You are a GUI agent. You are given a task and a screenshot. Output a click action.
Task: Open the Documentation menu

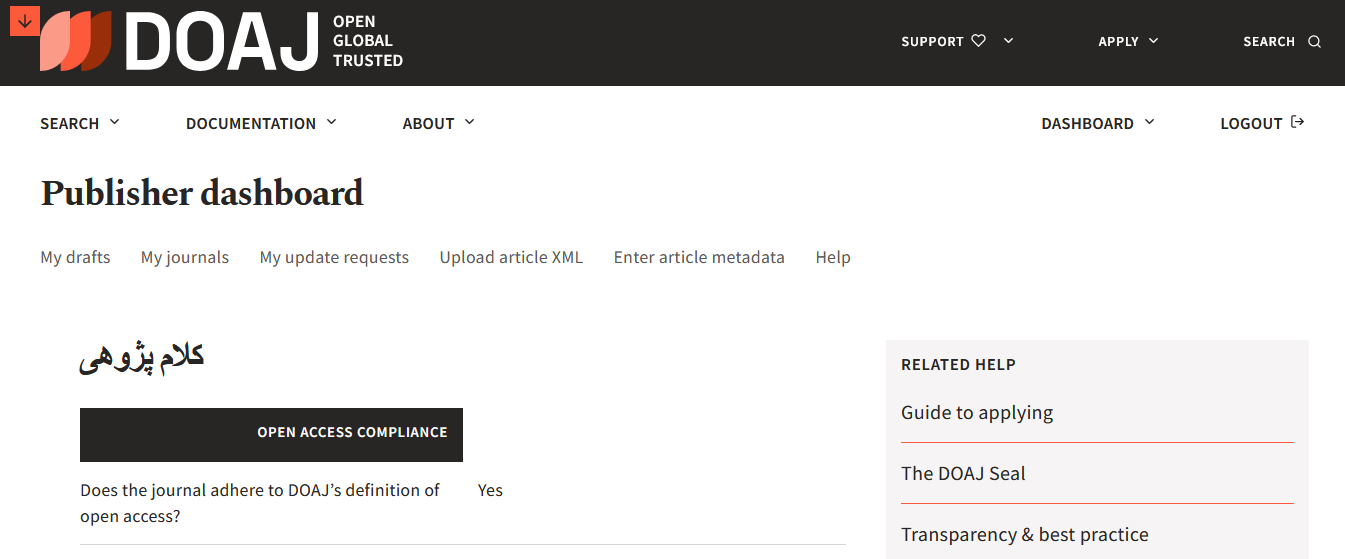(261, 123)
